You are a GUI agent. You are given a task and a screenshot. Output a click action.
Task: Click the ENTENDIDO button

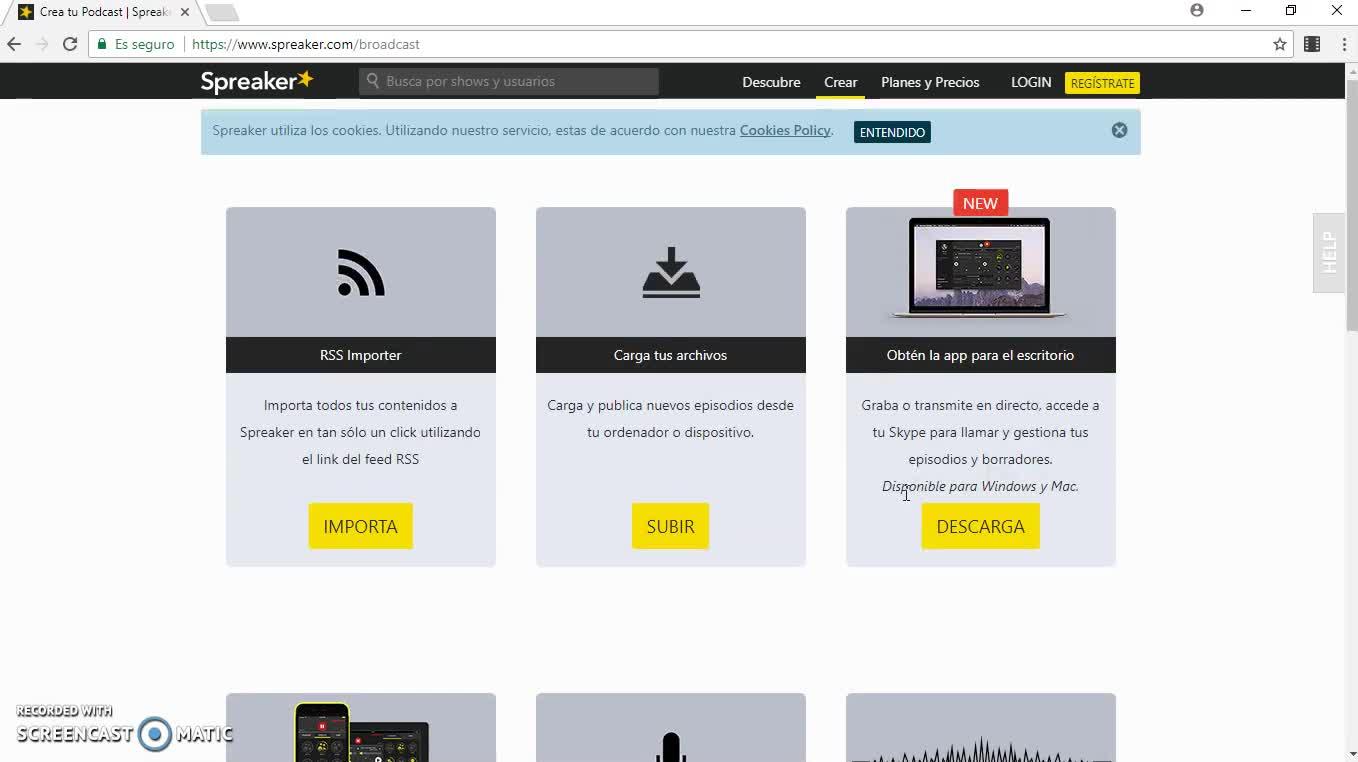click(x=892, y=132)
